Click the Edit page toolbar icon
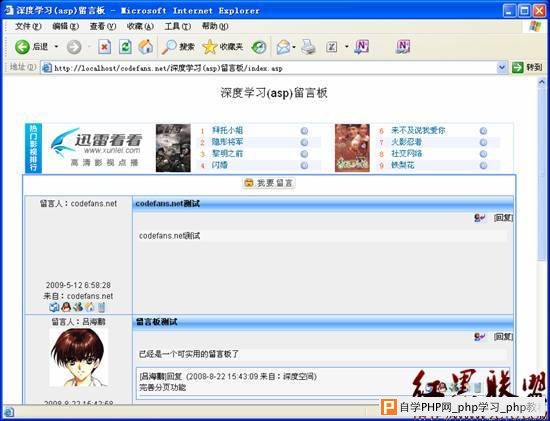The image size is (550, 421). [x=331, y=47]
